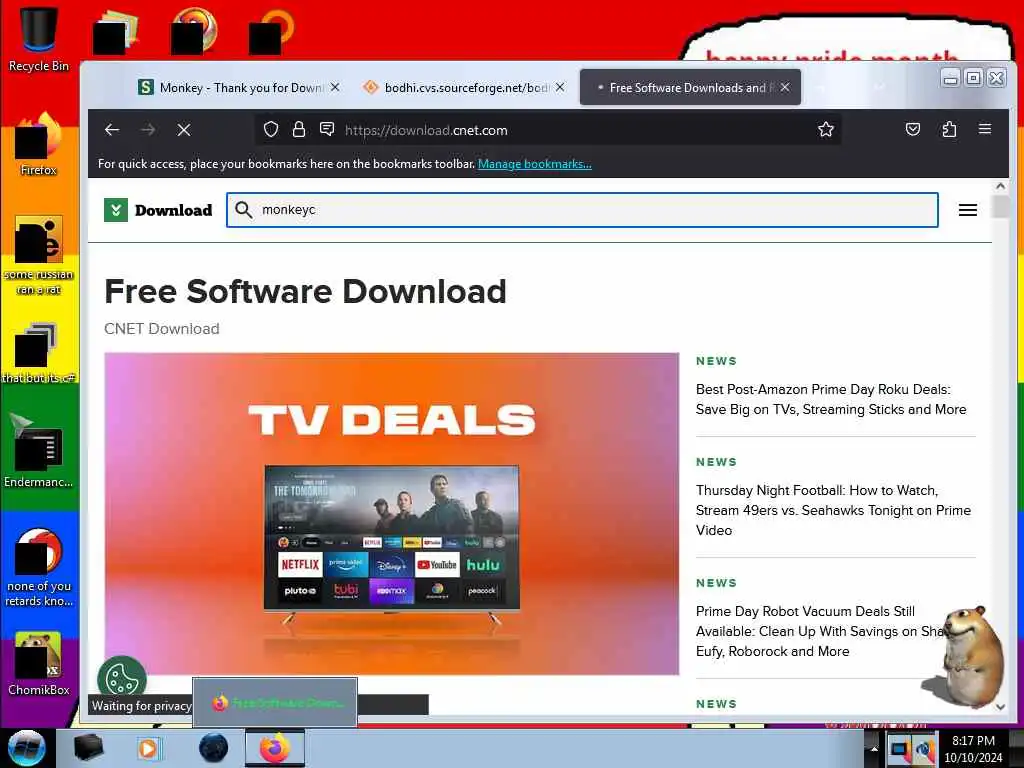The height and width of the screenshot is (768, 1024).
Task: Bookmark this page with the star icon
Action: point(825,129)
